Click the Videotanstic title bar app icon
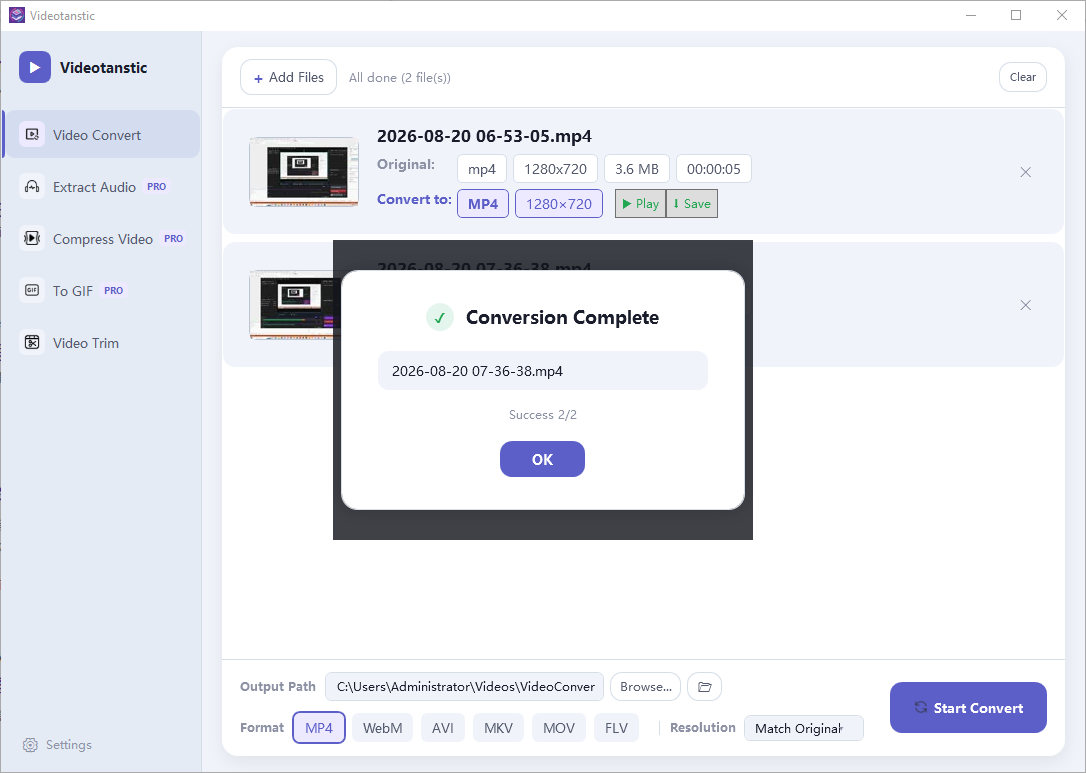 click(17, 15)
